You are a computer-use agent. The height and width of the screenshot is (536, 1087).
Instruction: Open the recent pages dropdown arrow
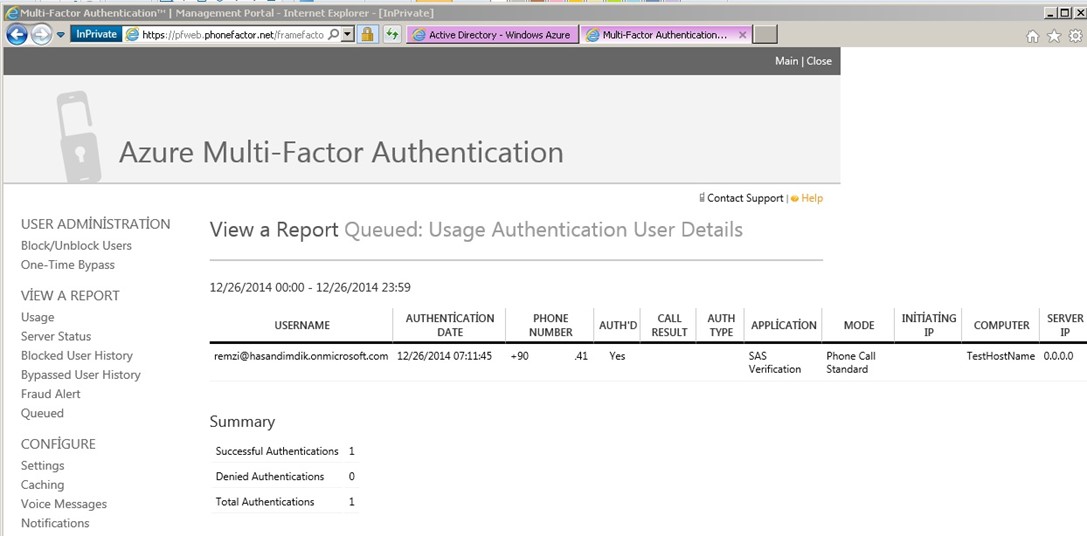pyautogui.click(x=60, y=35)
